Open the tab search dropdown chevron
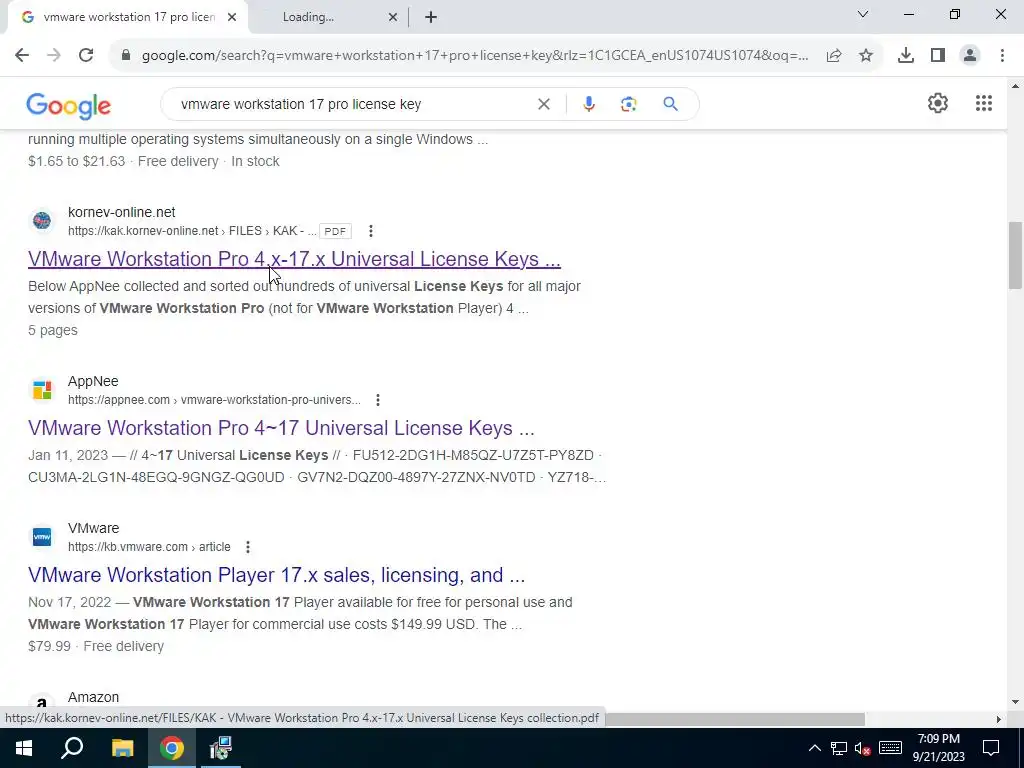 pyautogui.click(x=863, y=14)
